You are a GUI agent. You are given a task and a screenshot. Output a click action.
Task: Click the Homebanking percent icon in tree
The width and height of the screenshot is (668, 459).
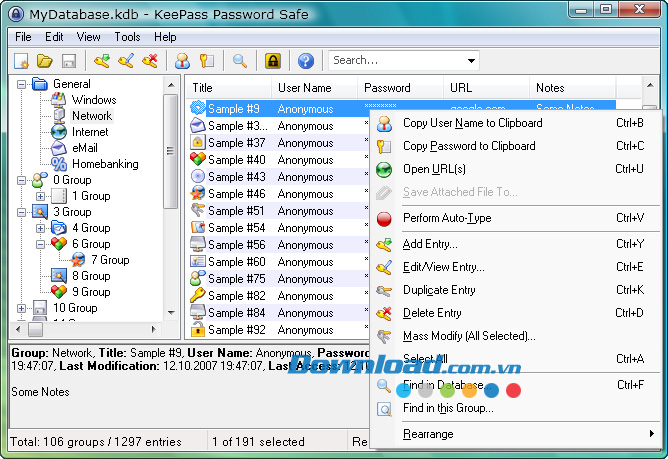click(58, 164)
